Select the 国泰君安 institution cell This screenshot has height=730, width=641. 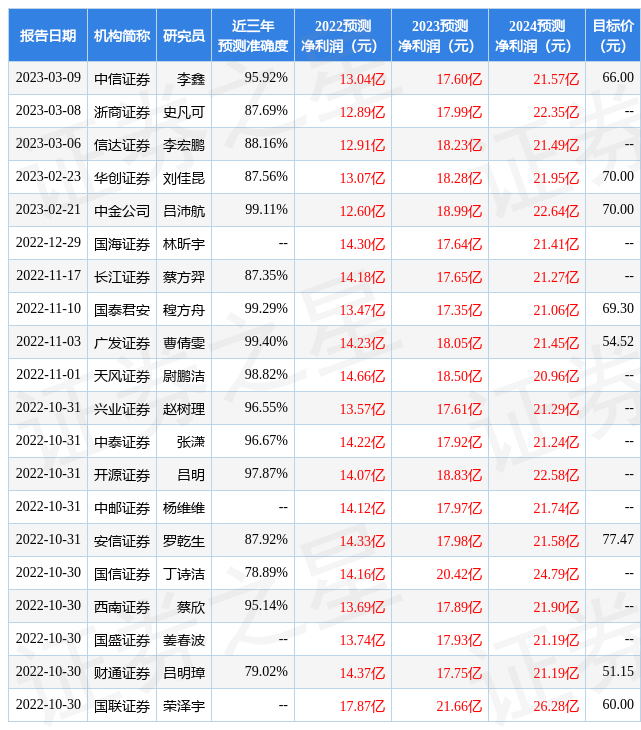pyautogui.click(x=122, y=310)
